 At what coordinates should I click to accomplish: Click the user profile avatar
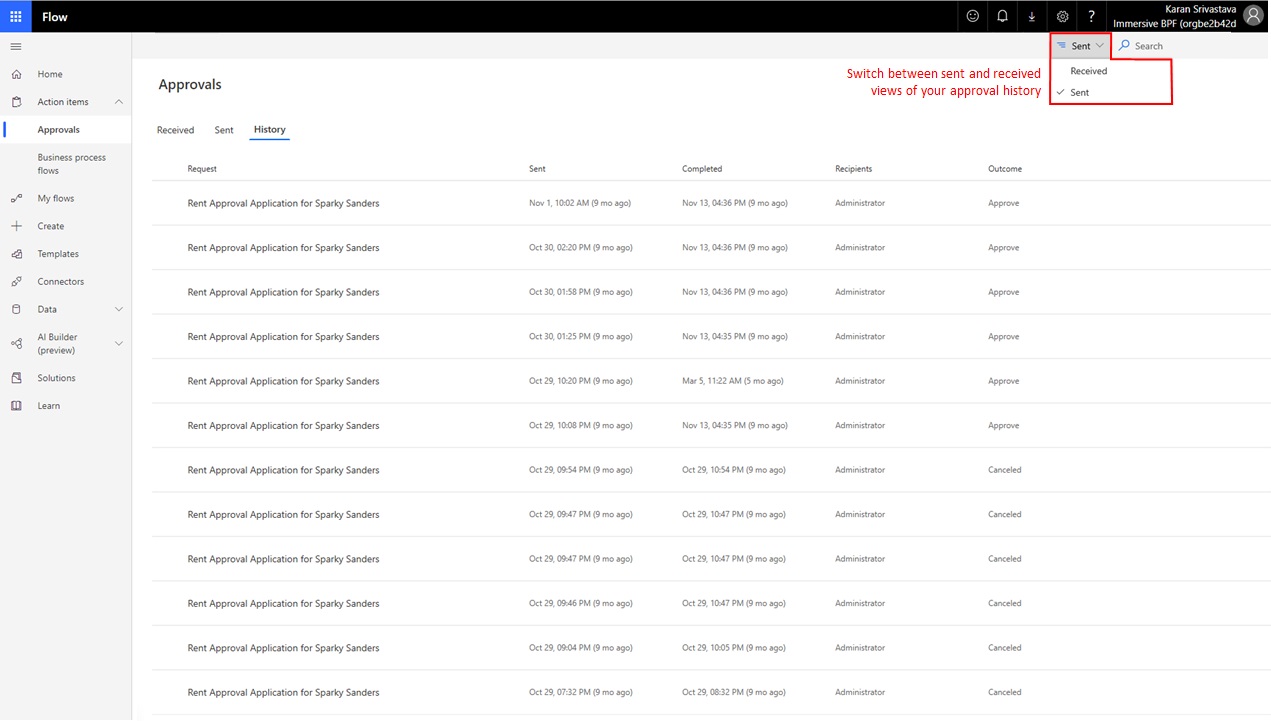point(1253,16)
